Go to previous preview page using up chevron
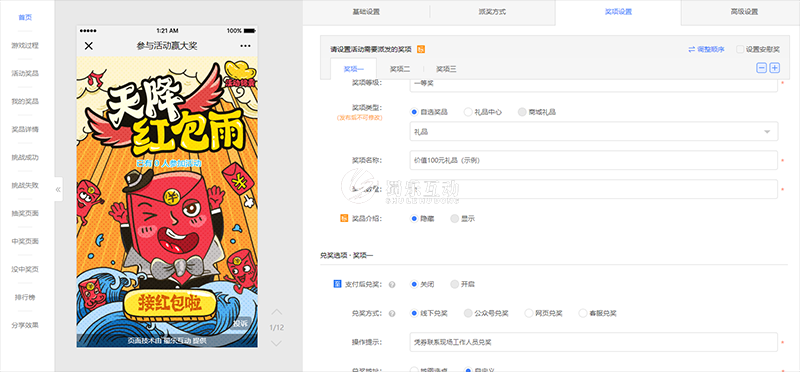The height and width of the screenshot is (372, 800). [276, 312]
